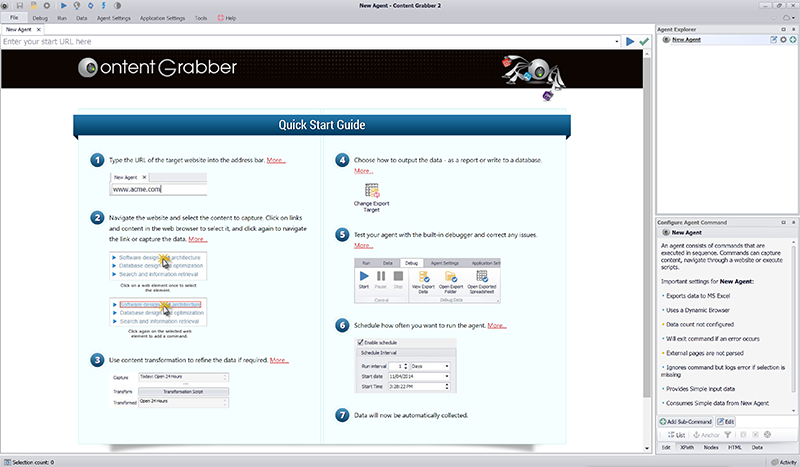Follow More link in step 6 schedule
The height and width of the screenshot is (467, 800).
coord(496,326)
